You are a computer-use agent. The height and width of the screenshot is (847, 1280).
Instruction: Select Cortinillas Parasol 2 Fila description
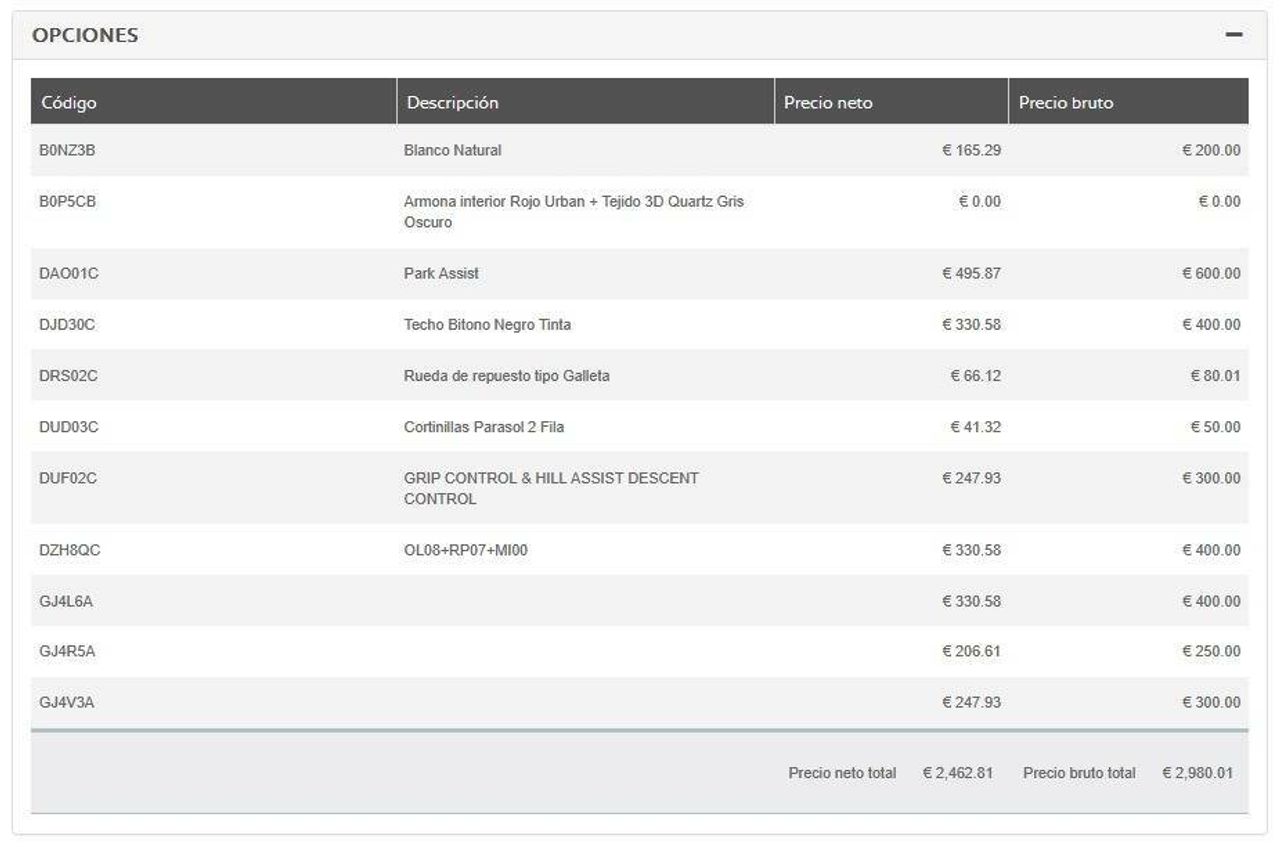tap(484, 427)
